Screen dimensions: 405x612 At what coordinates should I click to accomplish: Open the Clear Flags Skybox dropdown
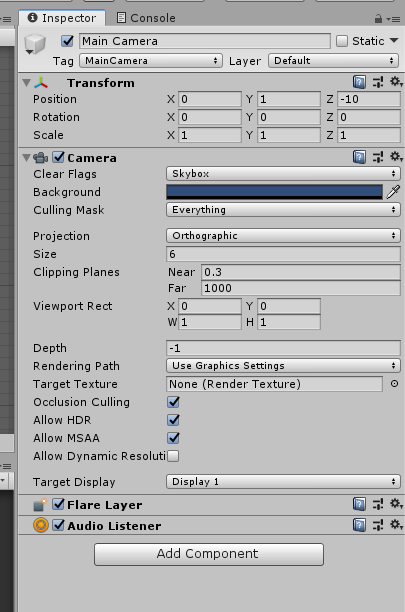point(283,174)
